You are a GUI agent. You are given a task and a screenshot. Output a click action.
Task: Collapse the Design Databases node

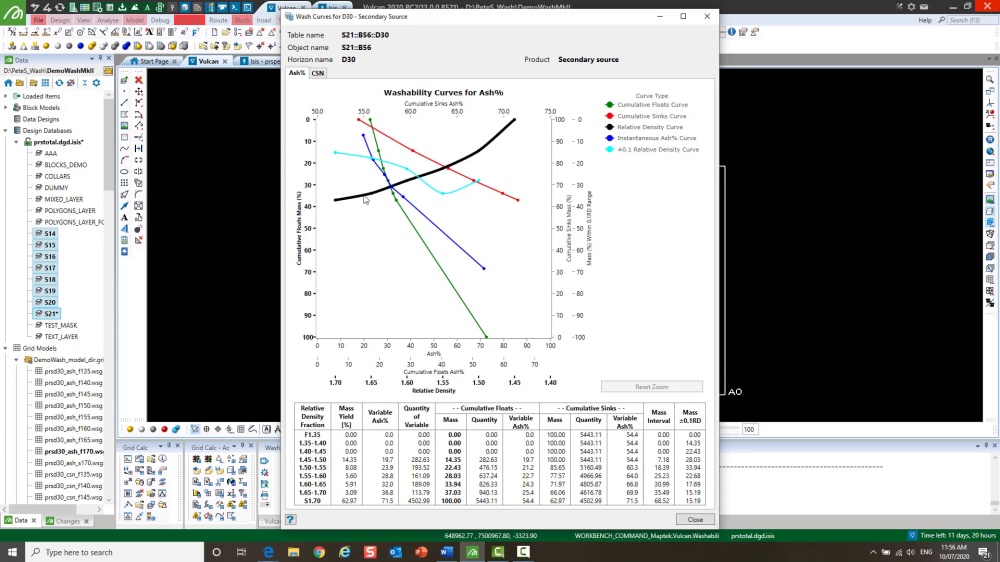(x=5, y=131)
